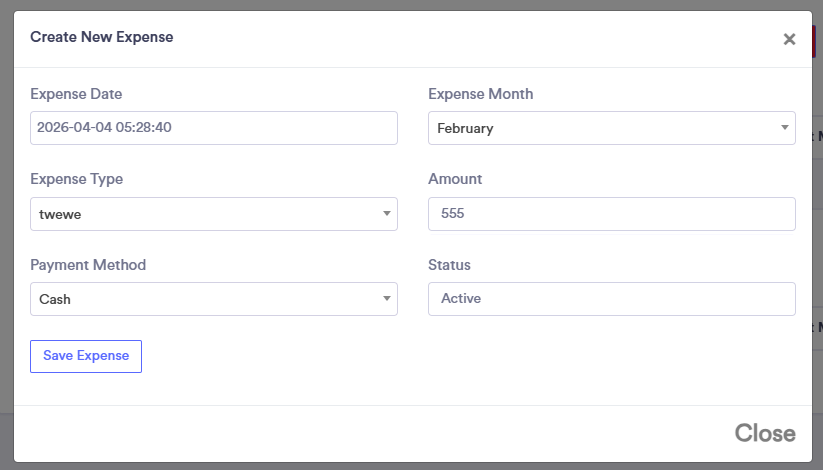The height and width of the screenshot is (470, 823).
Task: Click the Expense Date label
Action: click(76, 94)
